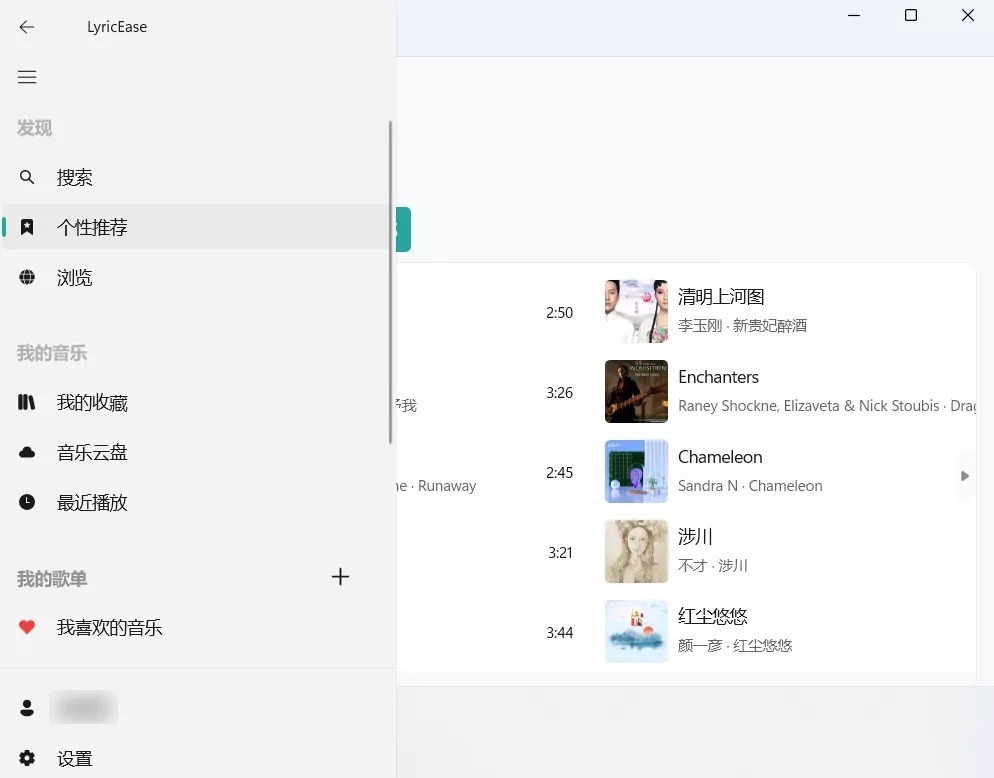Collapse the hamburger navigation menu
The image size is (994, 778).
pyautogui.click(x=27, y=77)
